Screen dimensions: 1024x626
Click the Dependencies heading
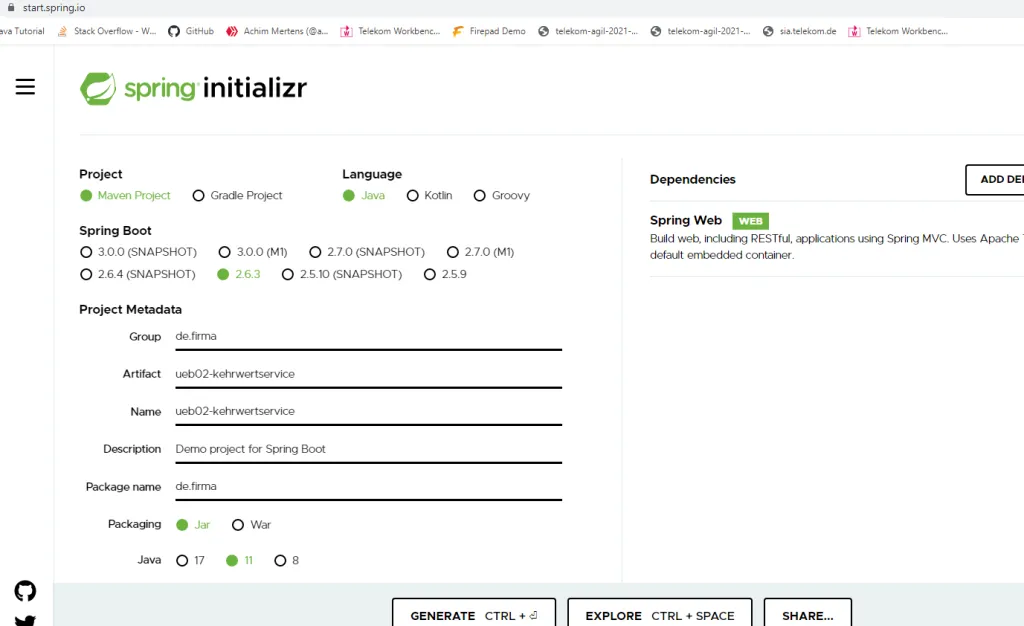pyautogui.click(x=692, y=180)
